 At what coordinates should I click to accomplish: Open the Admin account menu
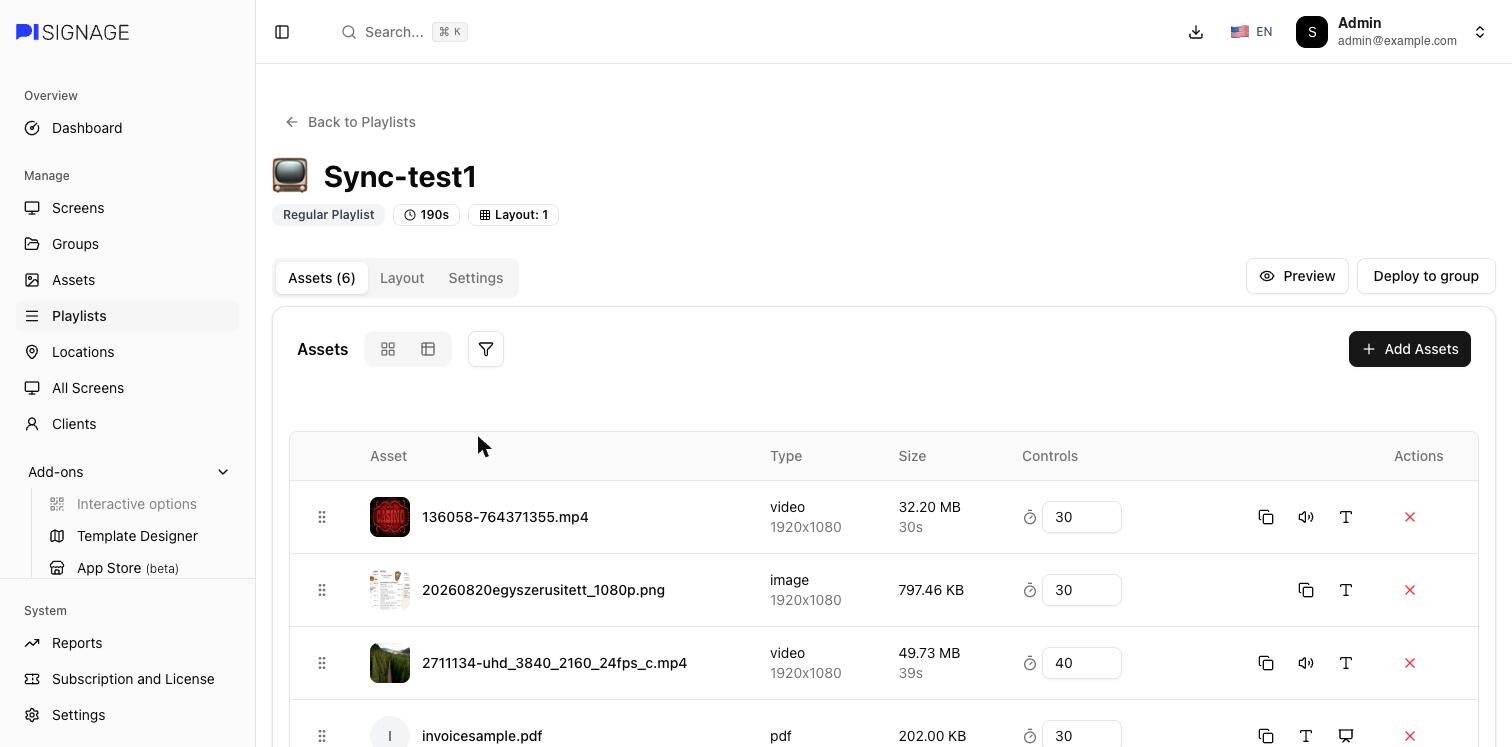pos(1391,32)
